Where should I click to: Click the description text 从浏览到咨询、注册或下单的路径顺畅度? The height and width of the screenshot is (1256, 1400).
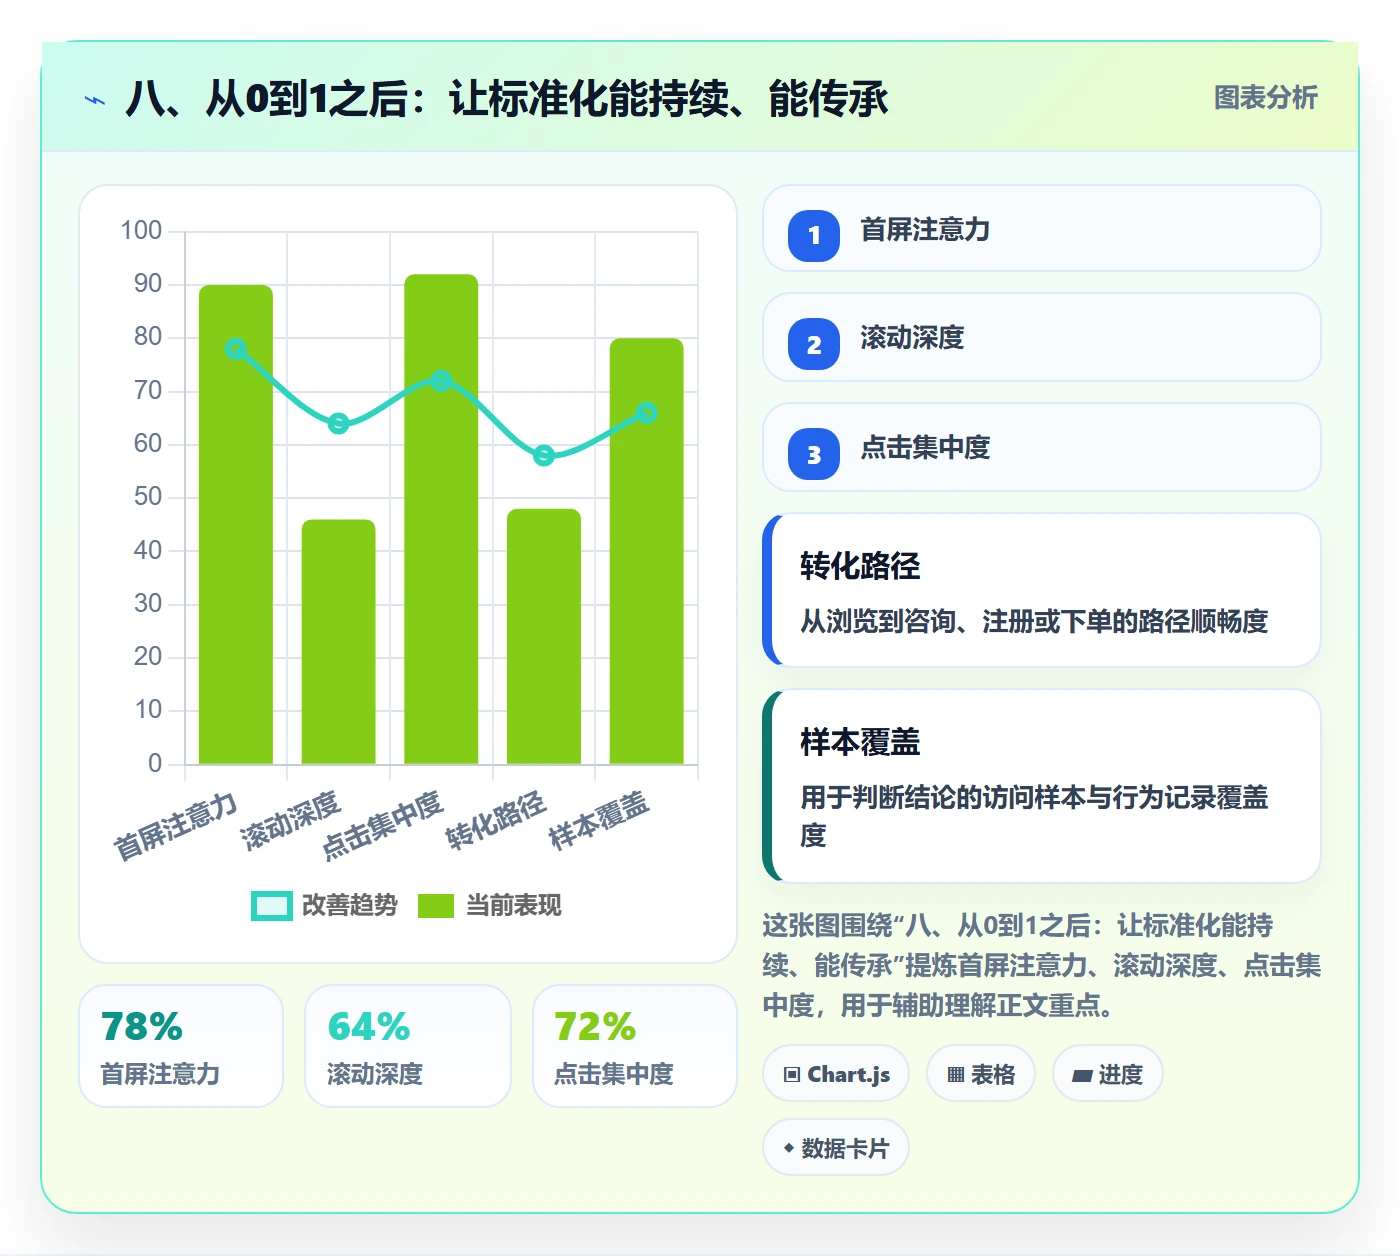click(1034, 621)
